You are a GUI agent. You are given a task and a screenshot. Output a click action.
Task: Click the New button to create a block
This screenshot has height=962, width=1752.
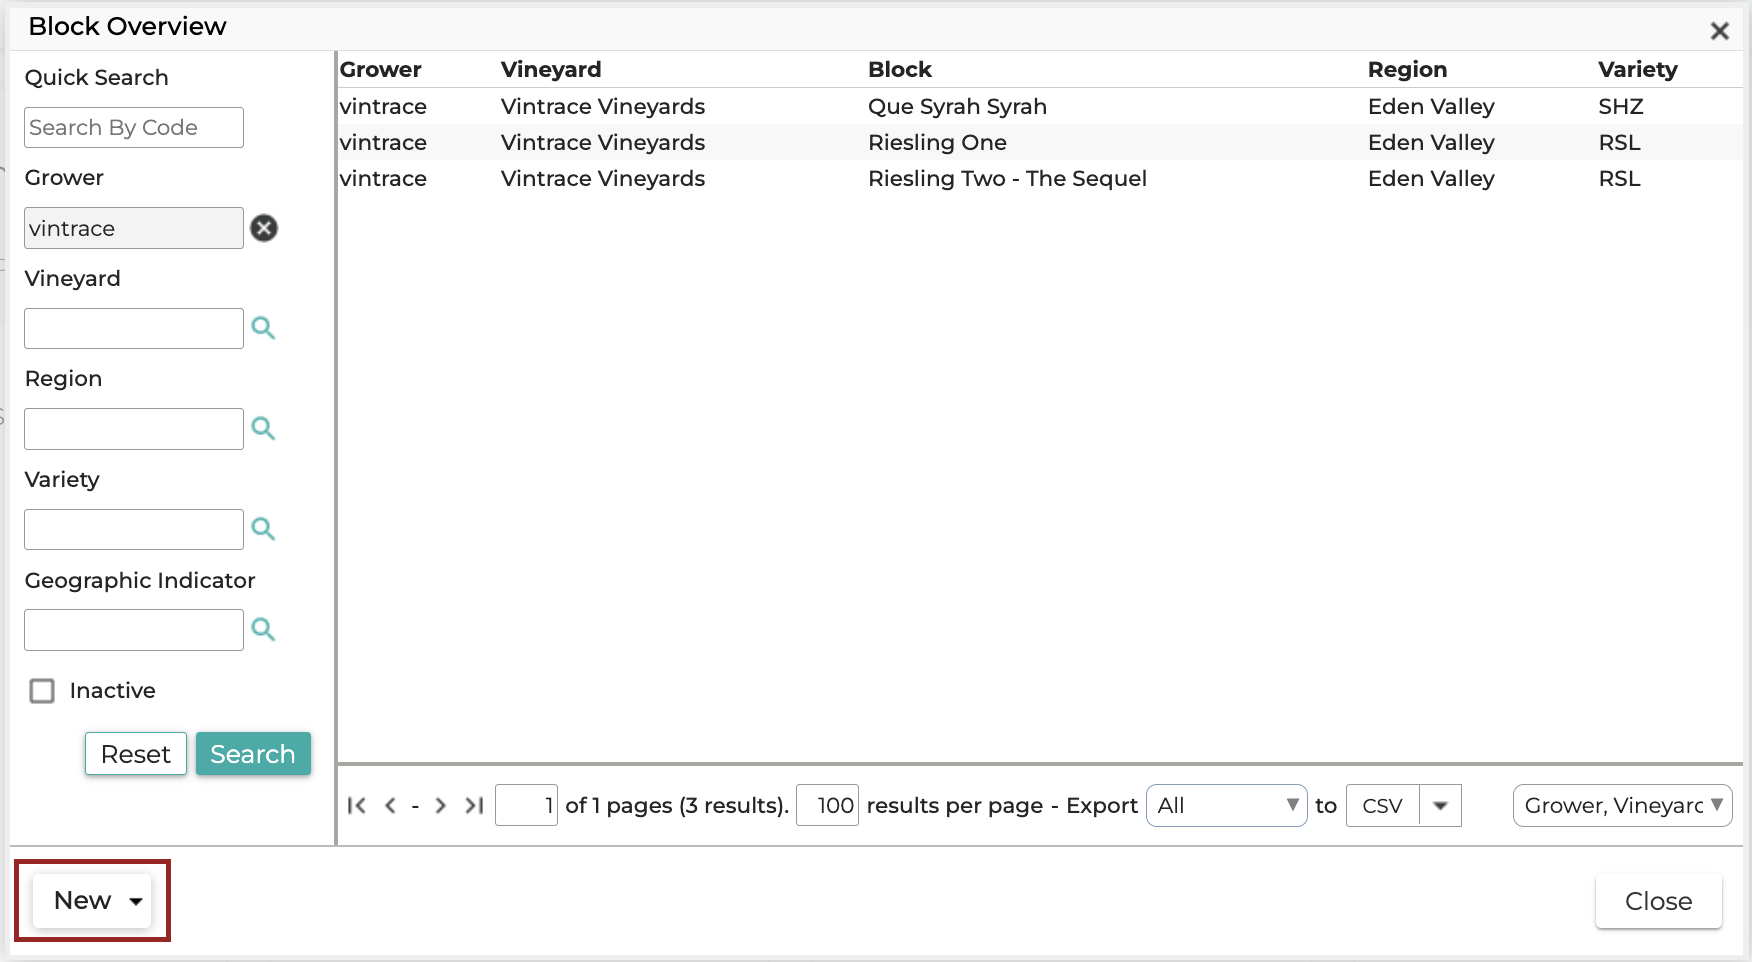coord(81,900)
